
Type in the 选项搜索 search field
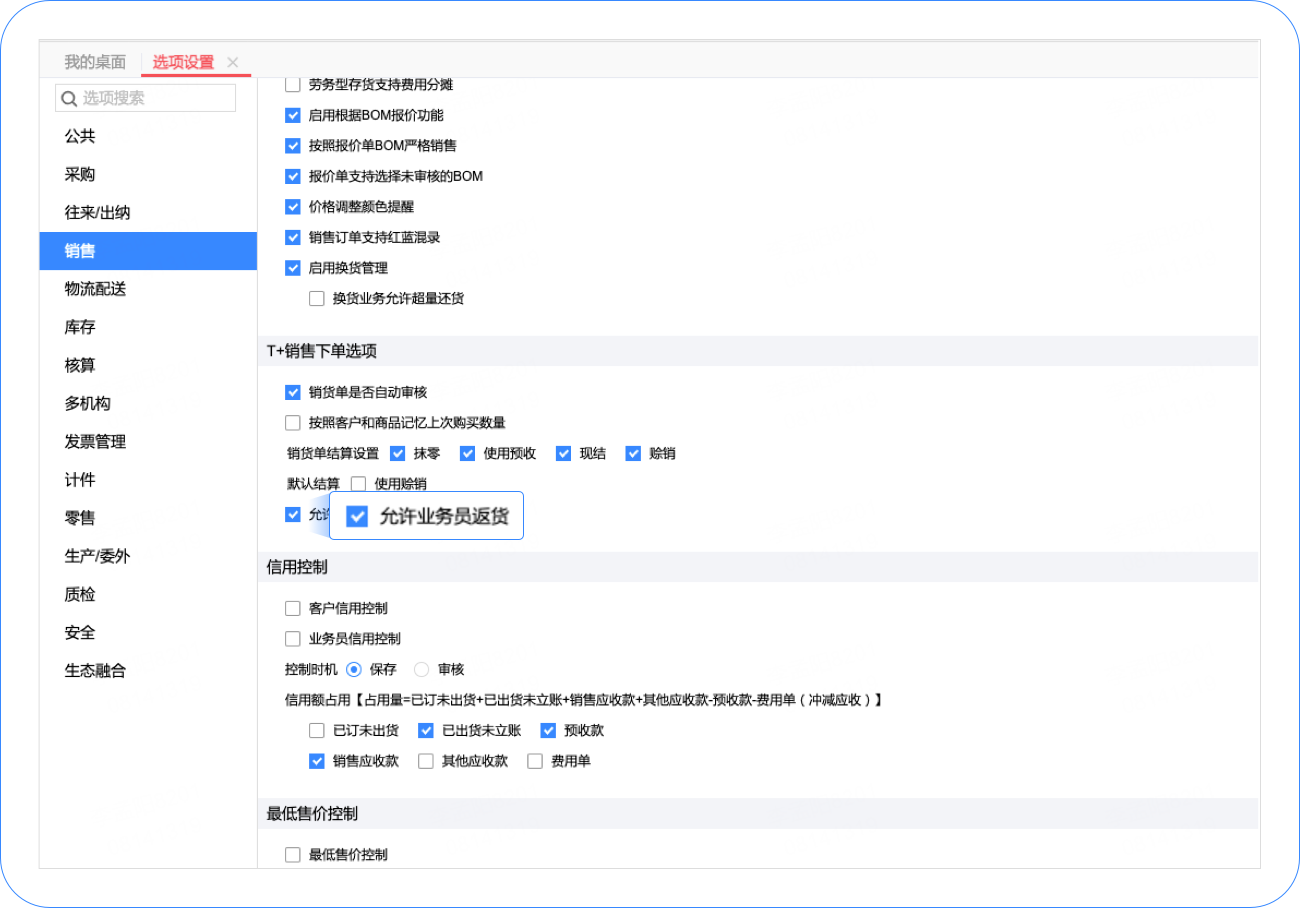tap(156, 98)
